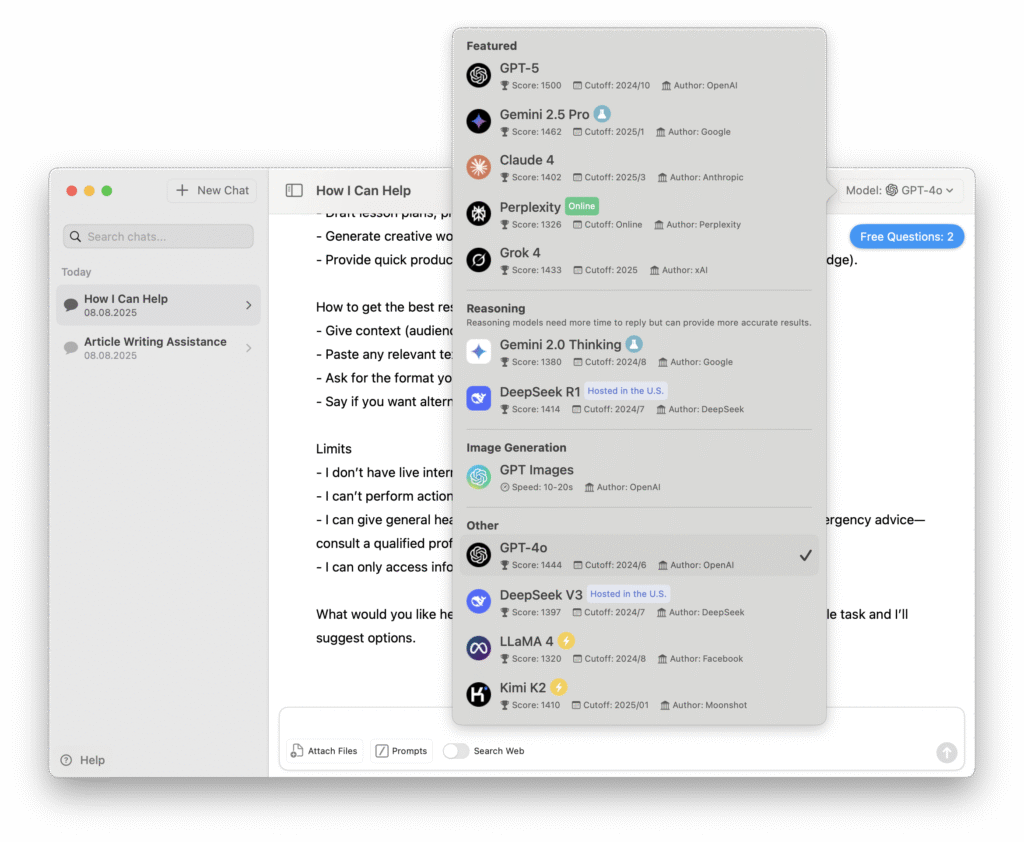
Task: Click the 'Reasoning' section heading
Action: (x=495, y=308)
